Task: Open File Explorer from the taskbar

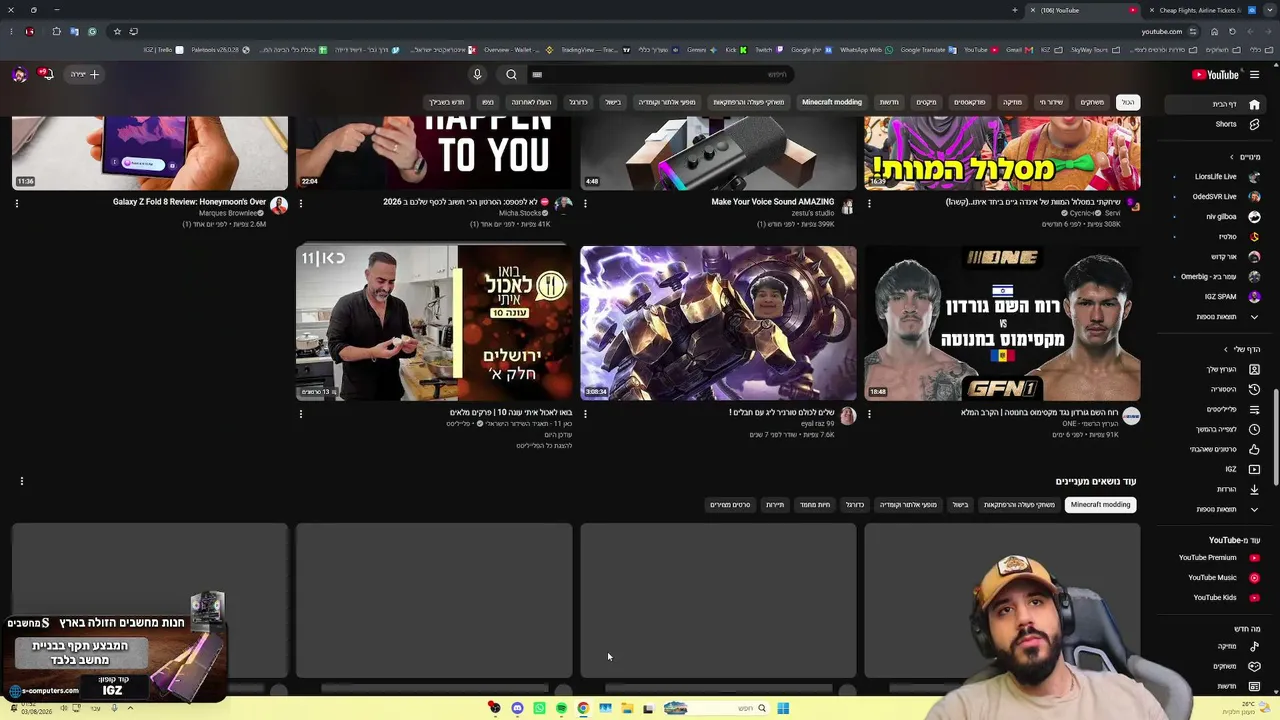Action: [x=627, y=709]
